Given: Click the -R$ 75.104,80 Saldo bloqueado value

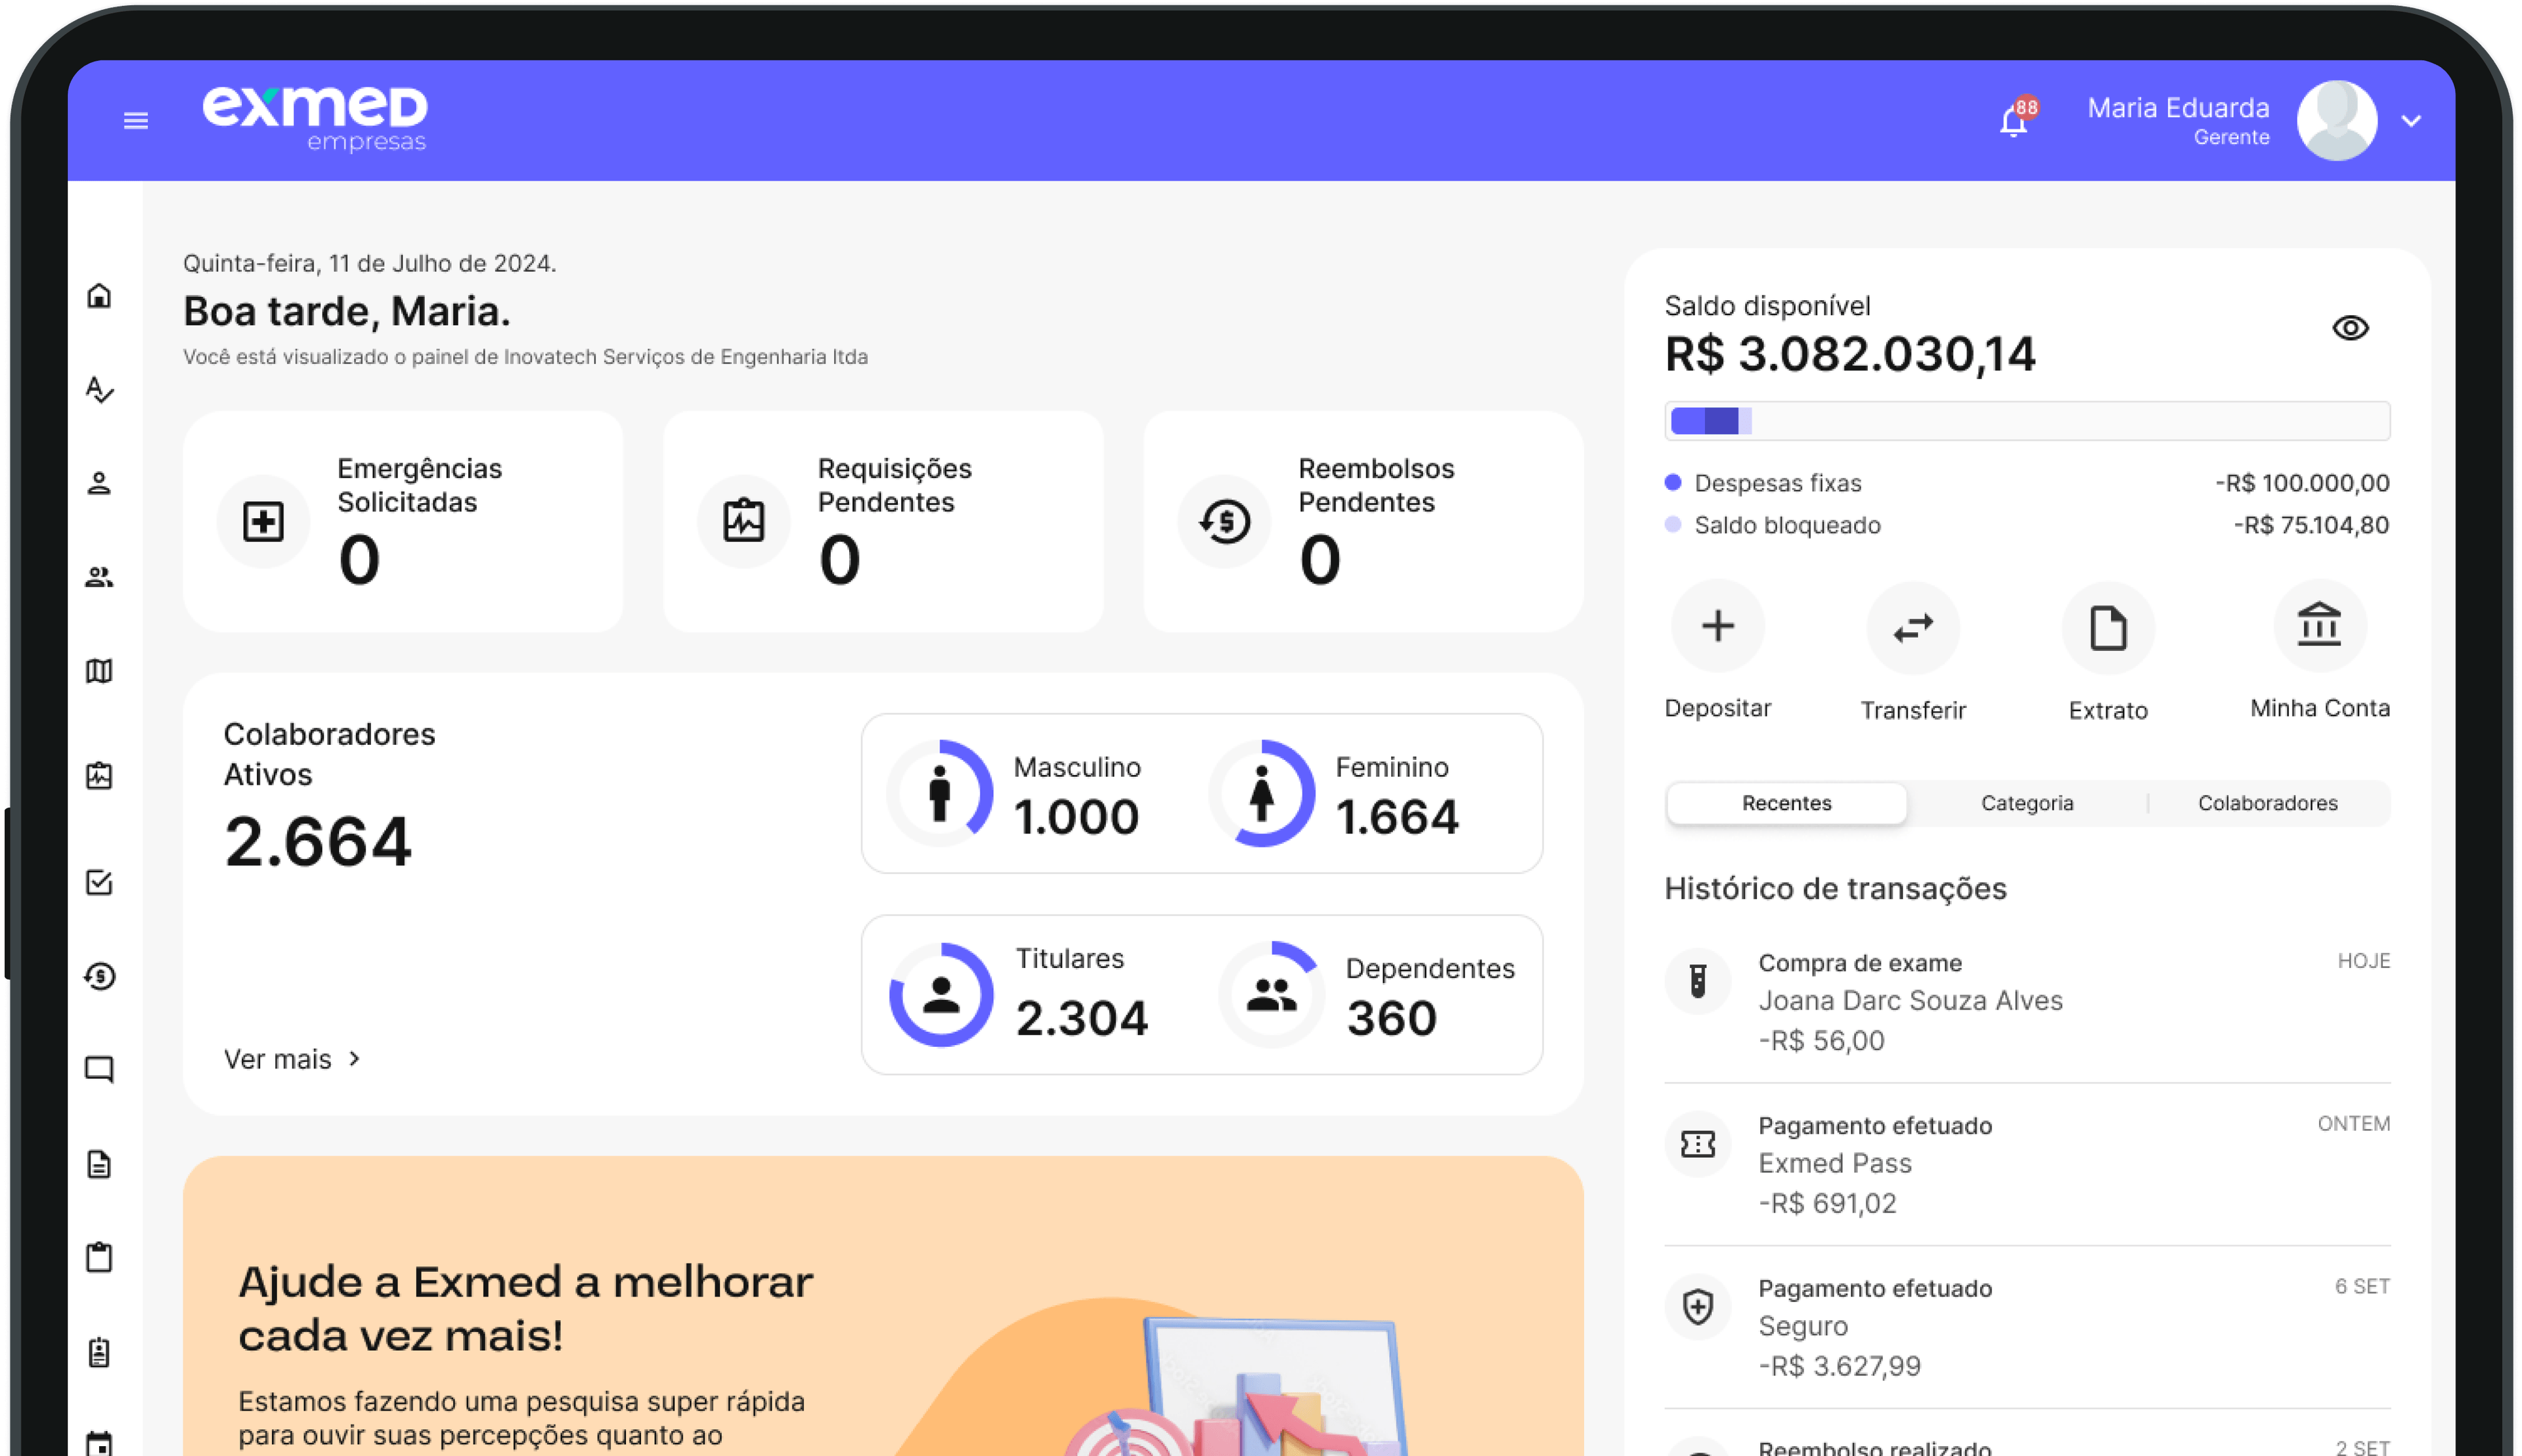Looking at the screenshot, I should tap(2311, 525).
